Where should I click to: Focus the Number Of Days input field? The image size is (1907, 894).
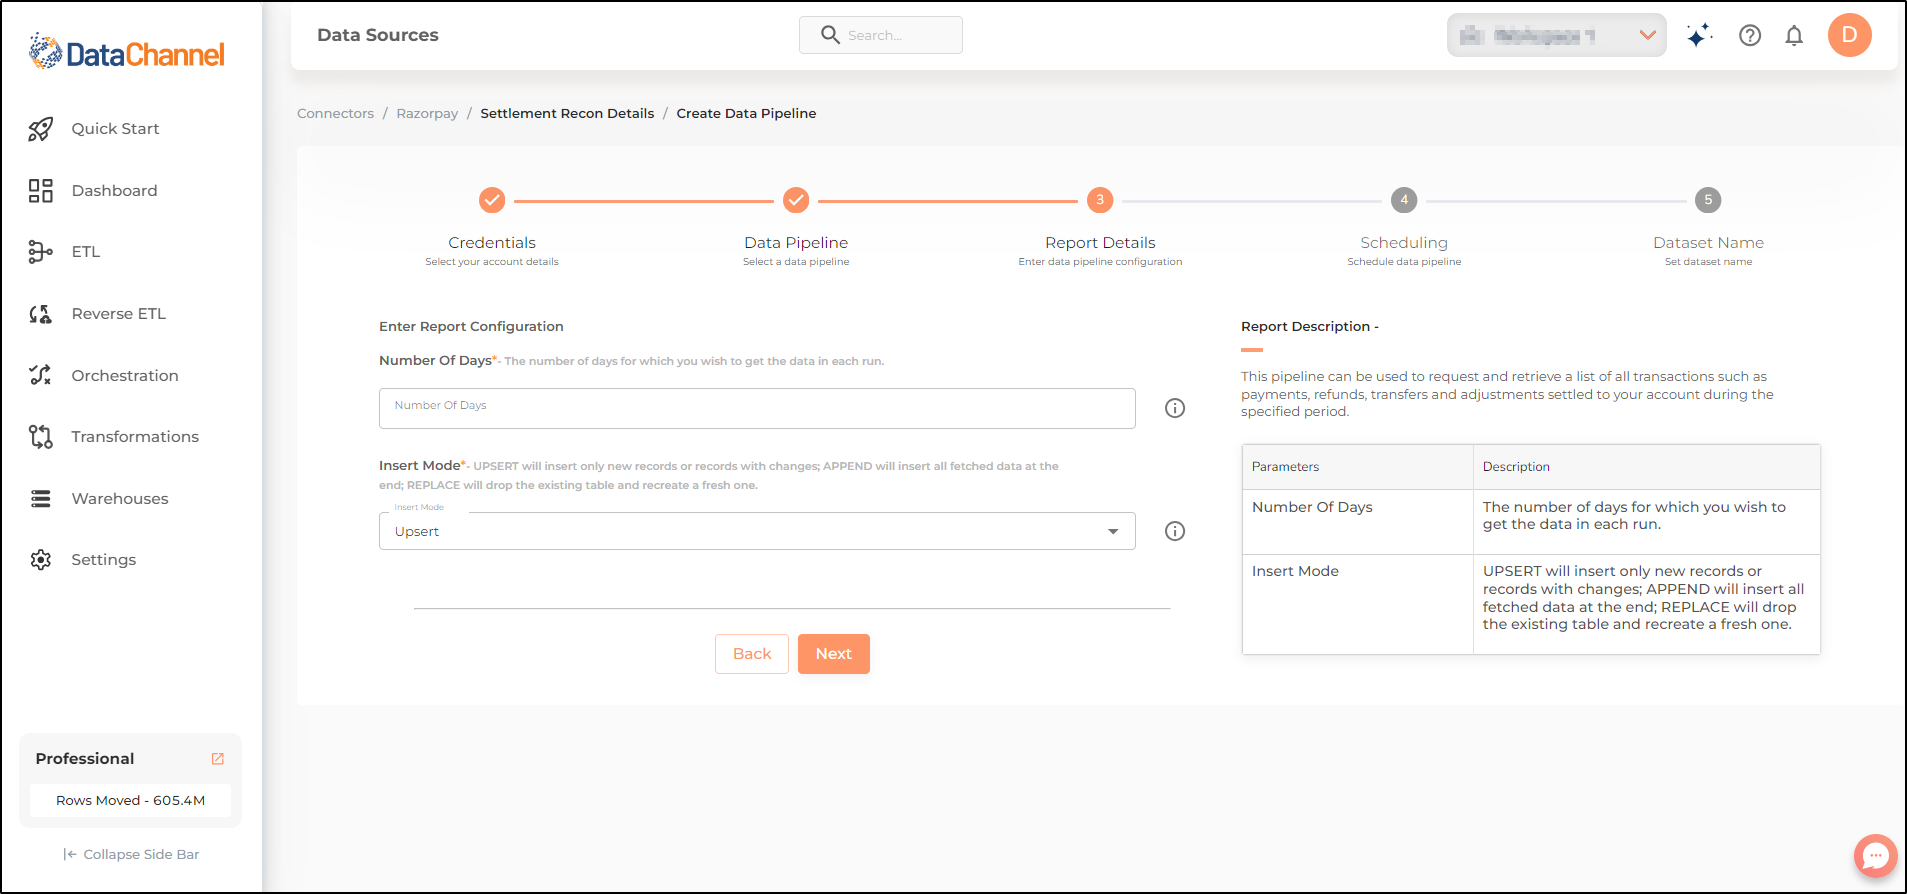pyautogui.click(x=757, y=408)
